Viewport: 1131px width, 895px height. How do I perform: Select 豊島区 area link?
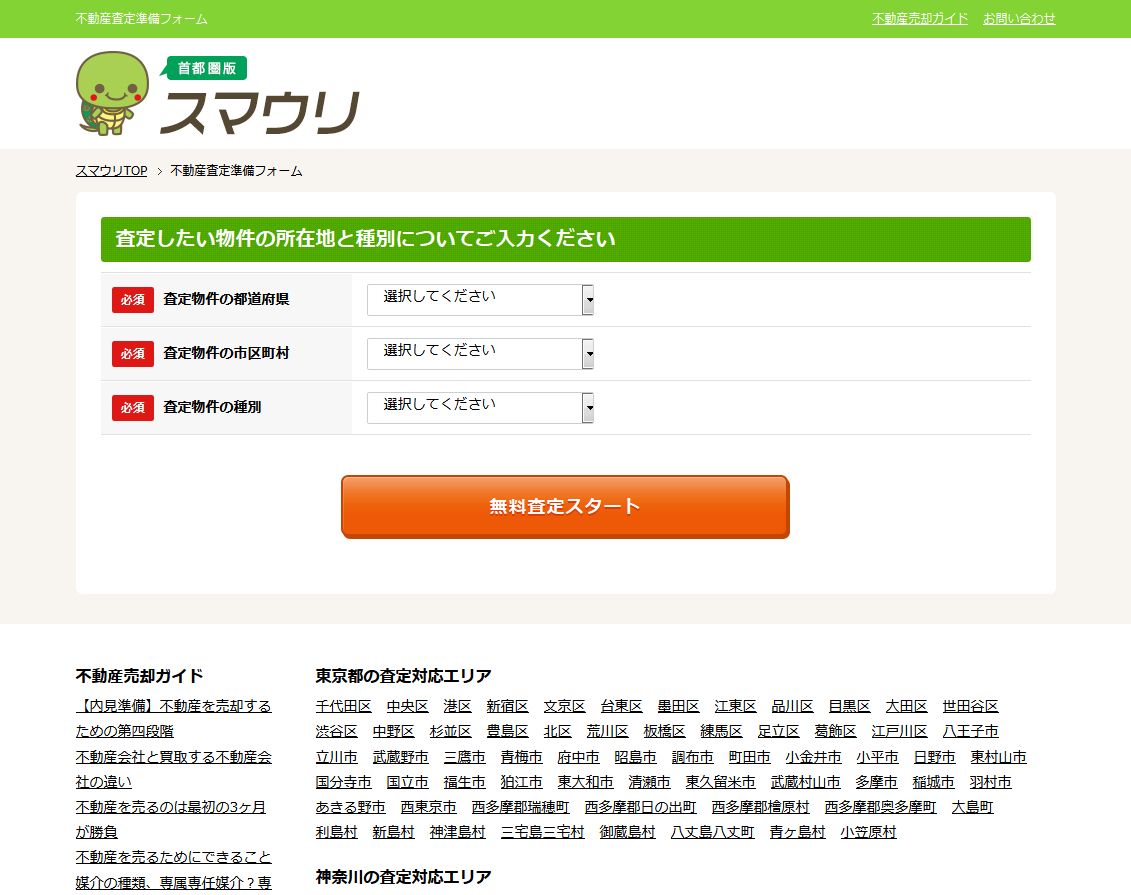[x=507, y=731]
